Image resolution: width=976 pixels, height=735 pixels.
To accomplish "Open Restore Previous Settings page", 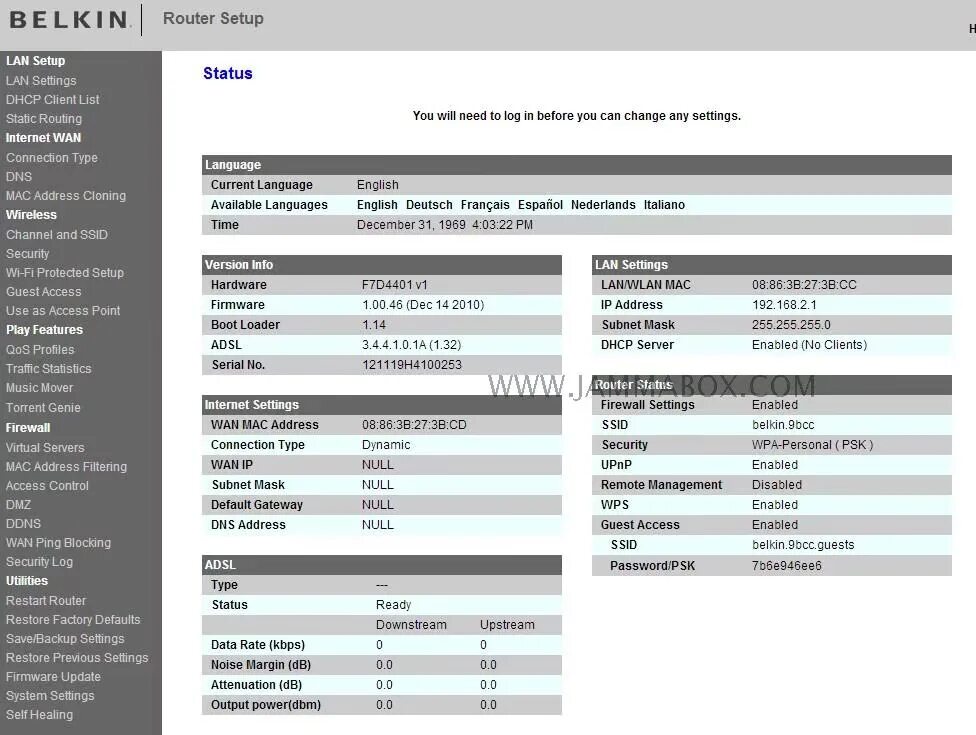I will (77, 657).
